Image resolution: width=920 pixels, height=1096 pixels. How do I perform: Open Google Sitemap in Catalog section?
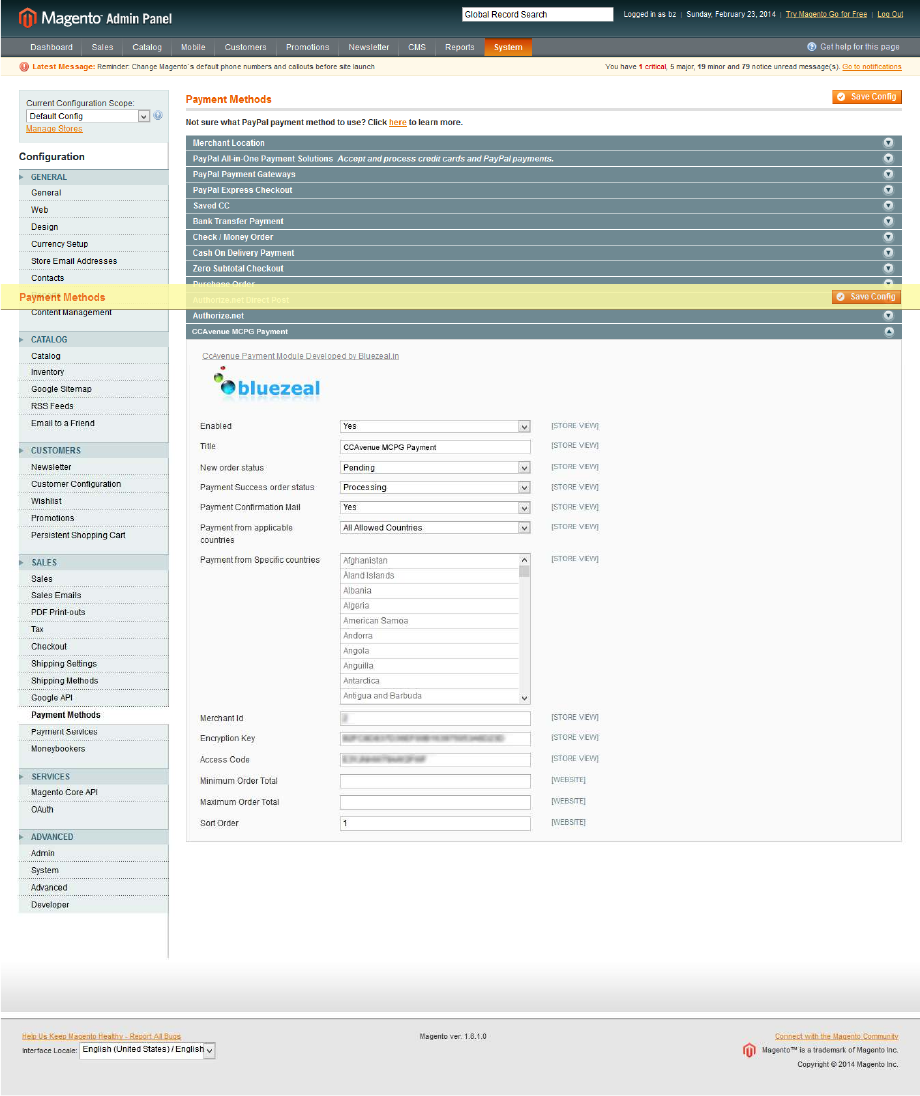pos(62,389)
